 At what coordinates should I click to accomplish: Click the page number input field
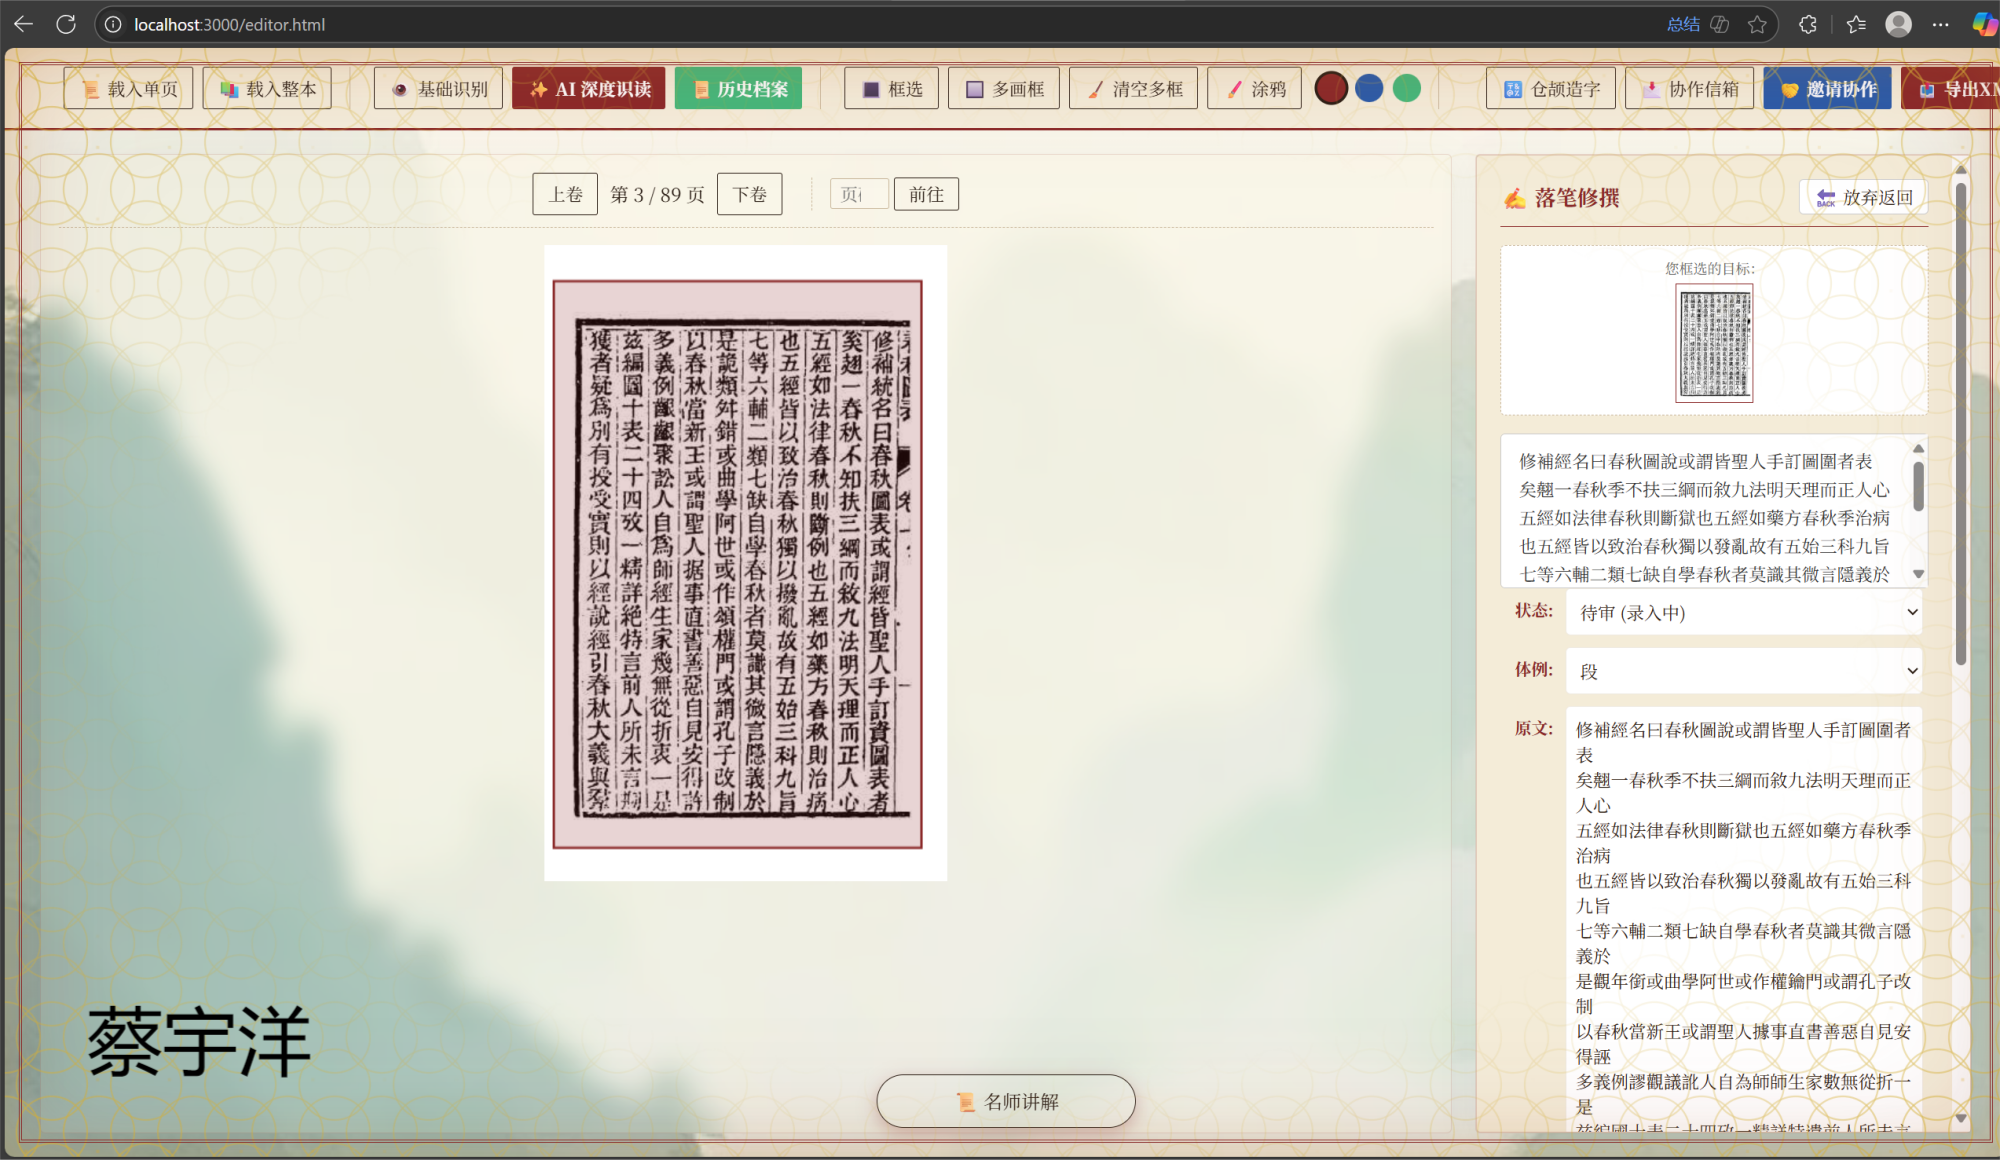[859, 194]
